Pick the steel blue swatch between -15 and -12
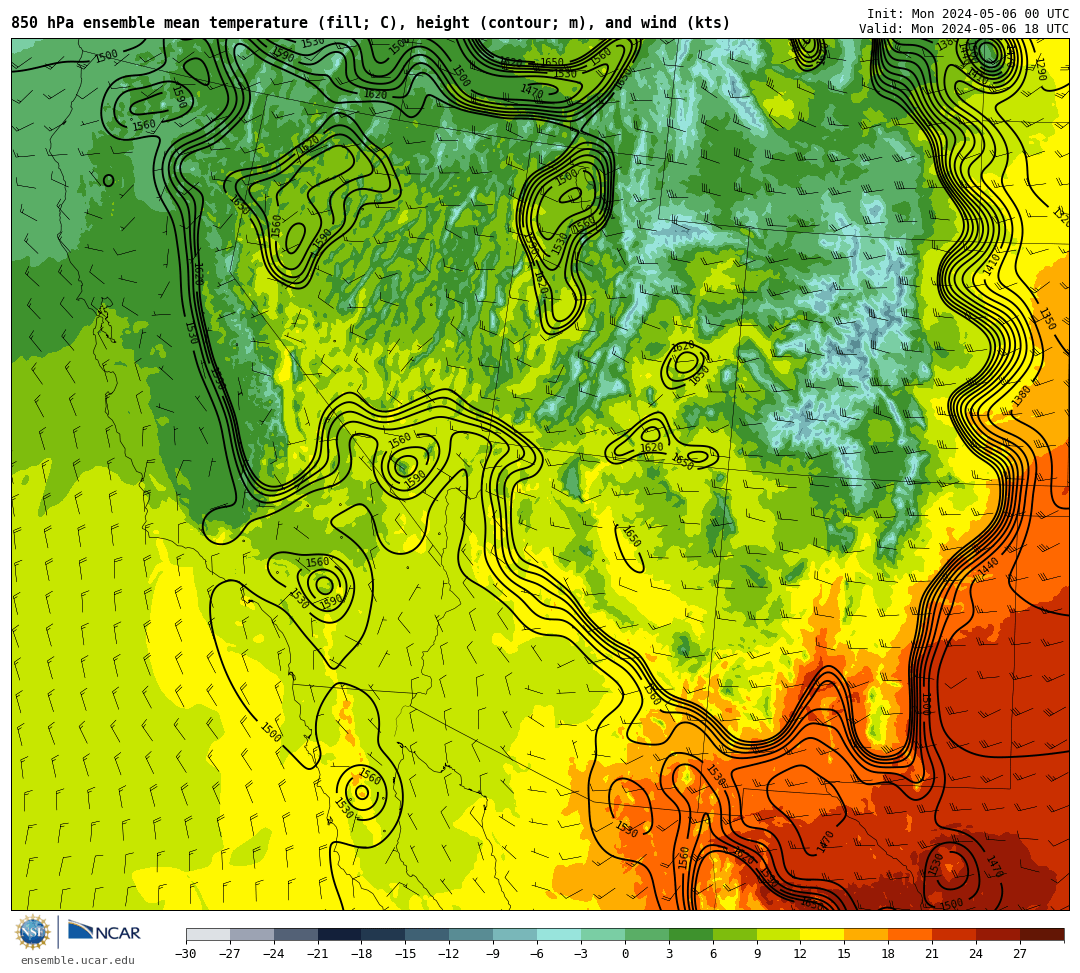 pos(428,934)
